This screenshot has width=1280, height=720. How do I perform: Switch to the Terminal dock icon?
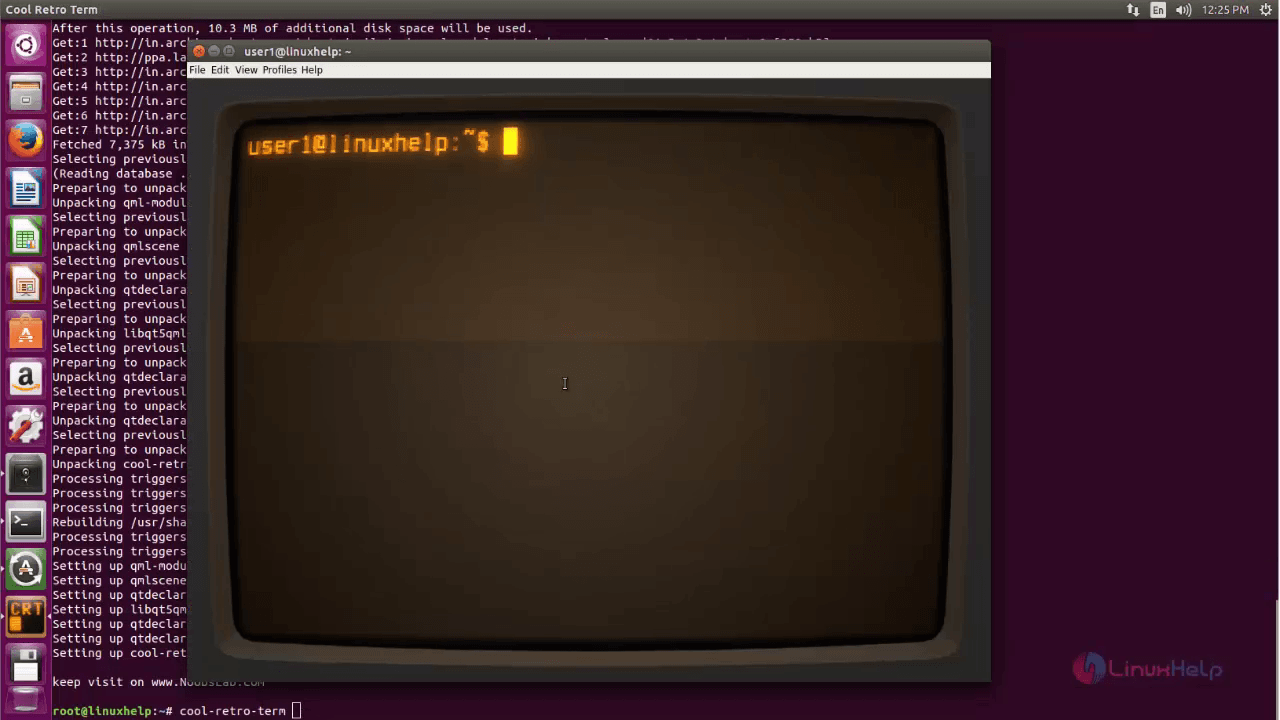pyautogui.click(x=25, y=522)
